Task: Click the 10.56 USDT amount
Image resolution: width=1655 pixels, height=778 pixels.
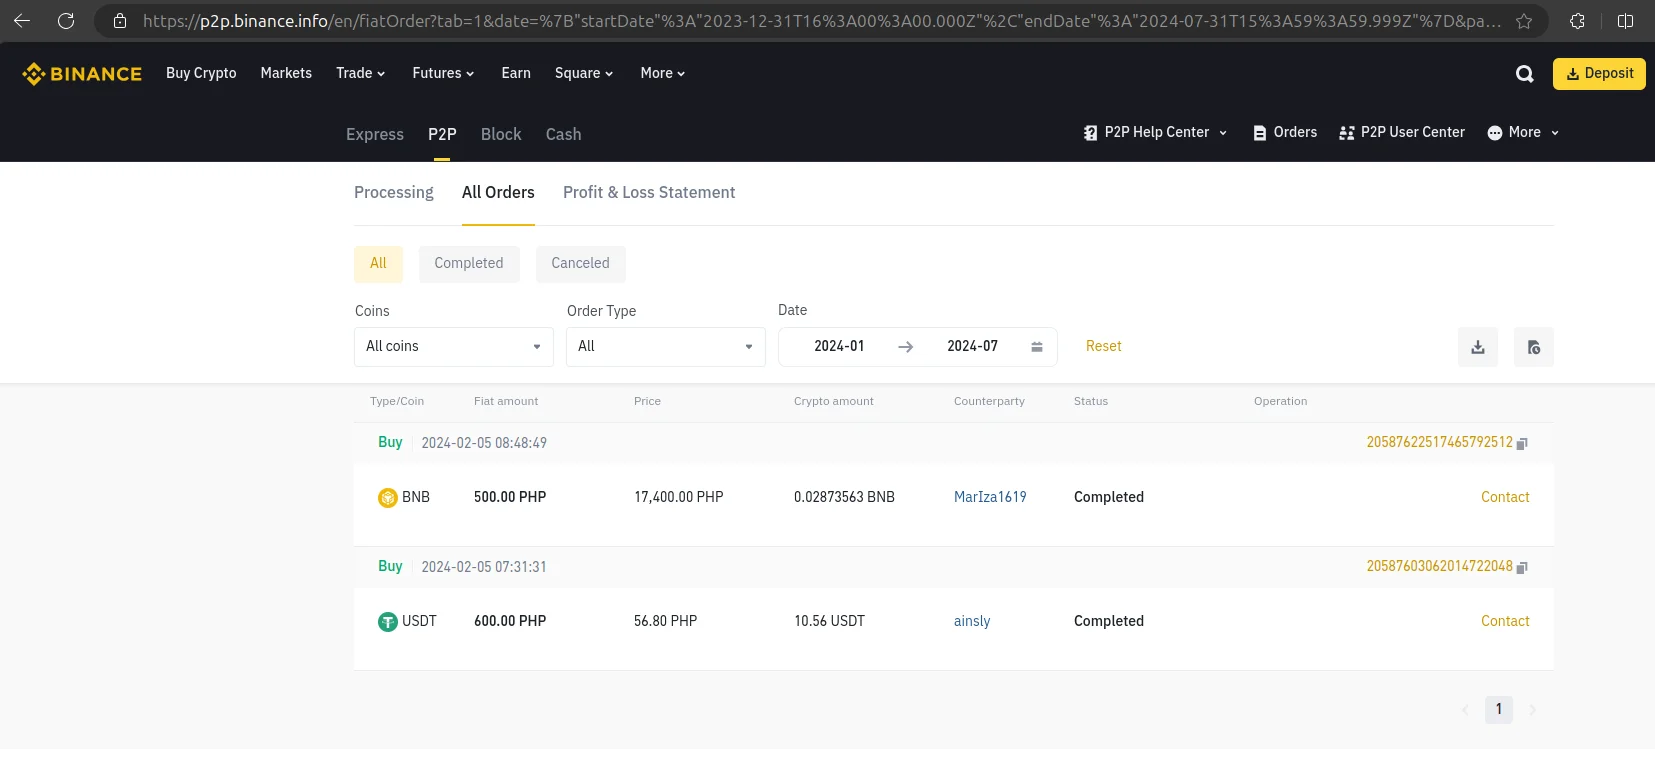Action: 829,621
